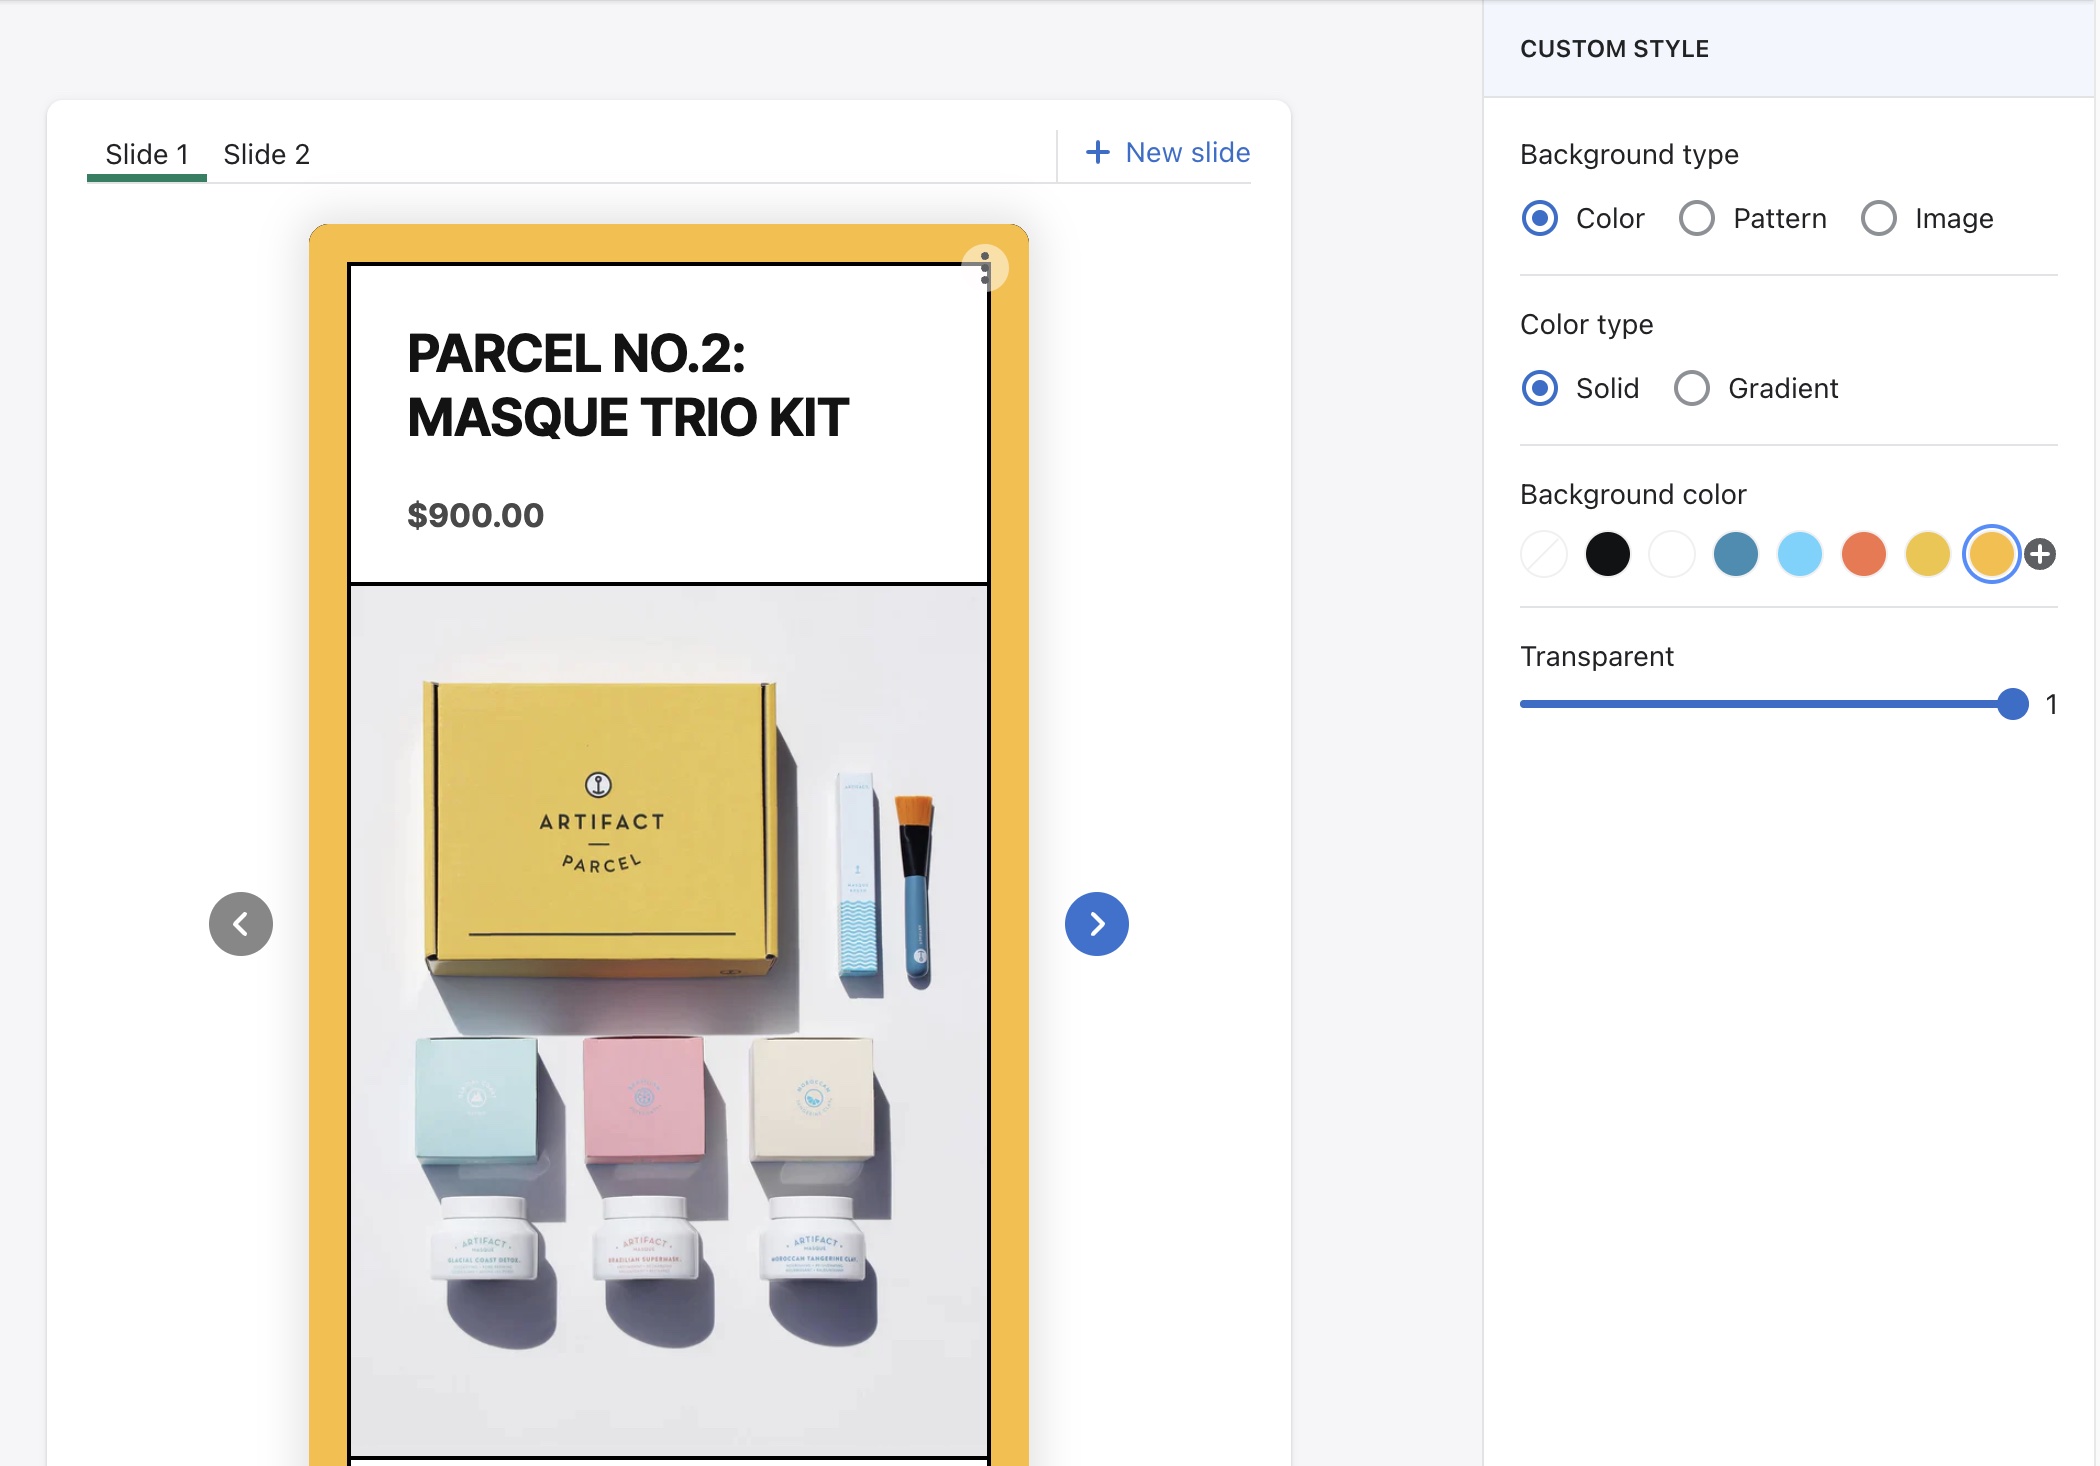The image size is (2100, 1466).
Task: Select the orange-red color swatch
Action: (x=1863, y=554)
